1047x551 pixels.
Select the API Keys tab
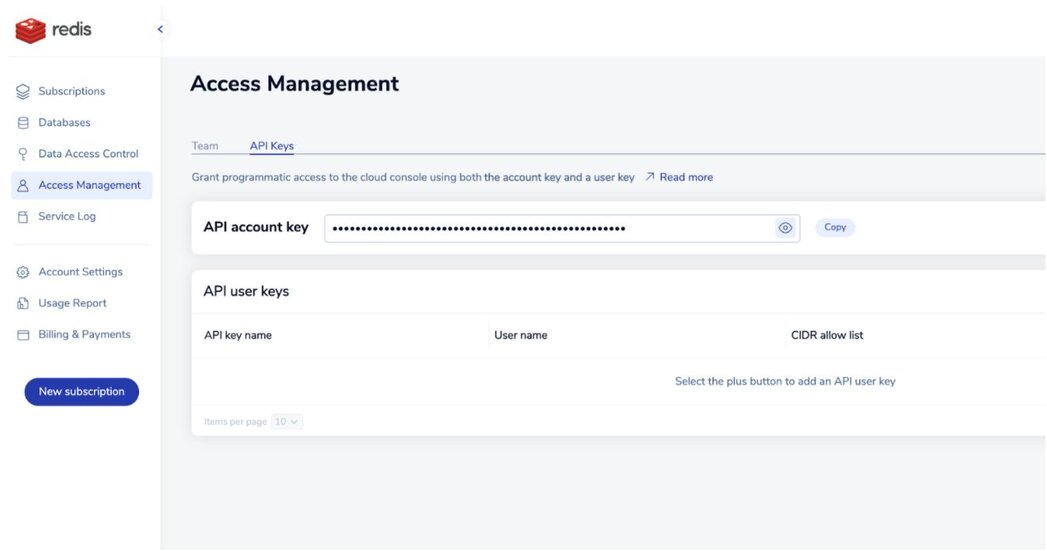[271, 146]
